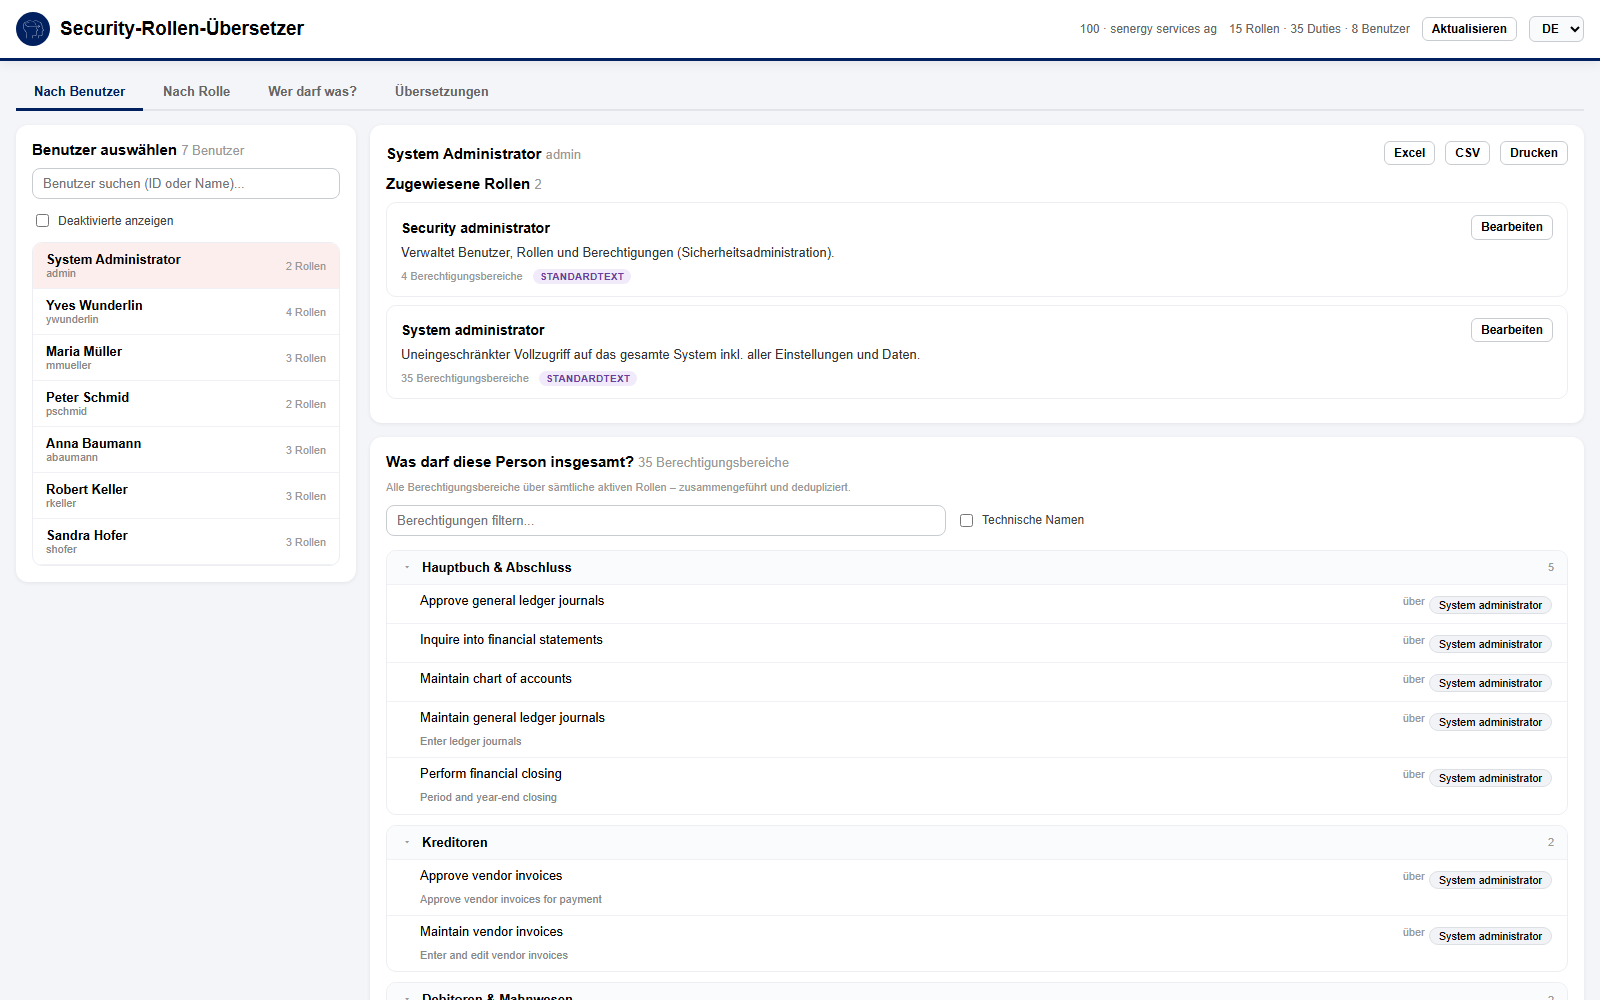Click the Drucken button
Viewport: 1600px width, 1000px height.
click(1533, 153)
